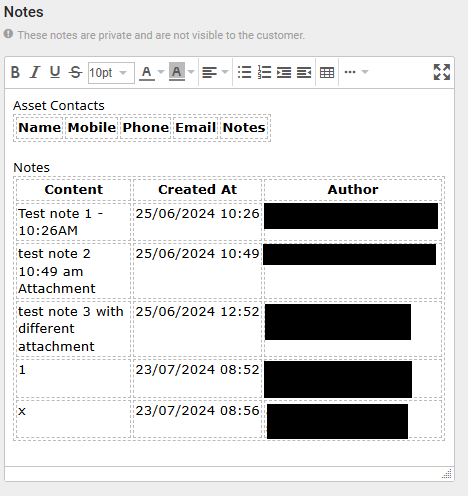Select the "Phone" column header cell
The height and width of the screenshot is (496, 468).
click(146, 127)
